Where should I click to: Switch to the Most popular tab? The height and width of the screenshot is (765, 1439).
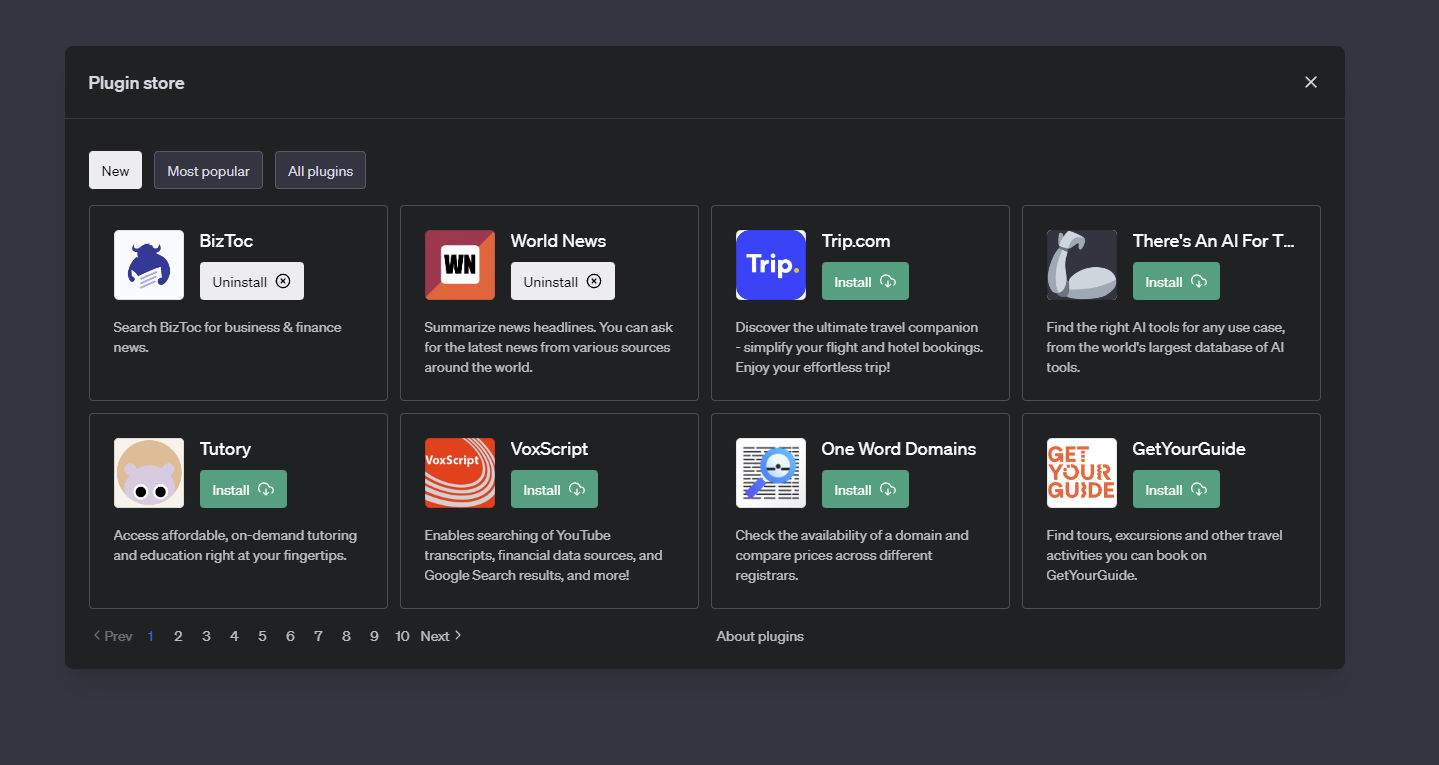tap(208, 170)
